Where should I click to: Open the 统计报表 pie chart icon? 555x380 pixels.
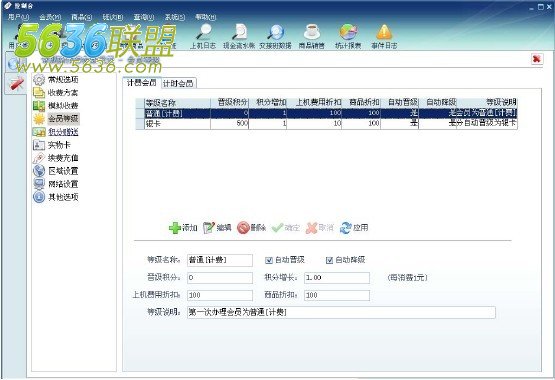click(x=348, y=31)
